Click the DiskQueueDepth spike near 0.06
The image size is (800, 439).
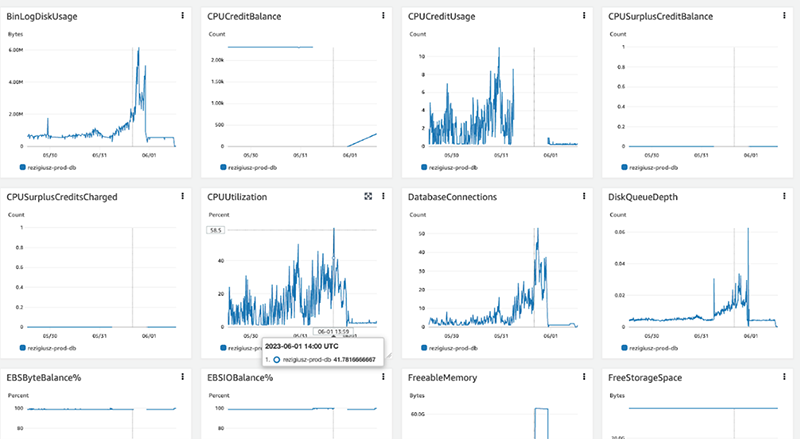(748, 229)
